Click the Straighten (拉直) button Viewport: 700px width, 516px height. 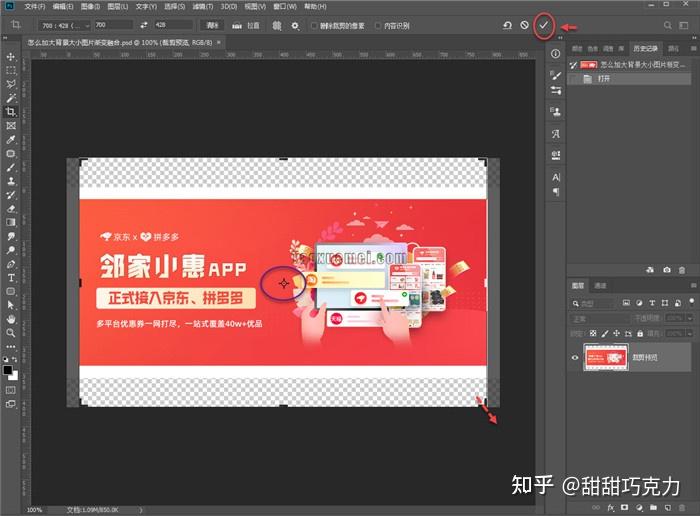click(x=246, y=26)
